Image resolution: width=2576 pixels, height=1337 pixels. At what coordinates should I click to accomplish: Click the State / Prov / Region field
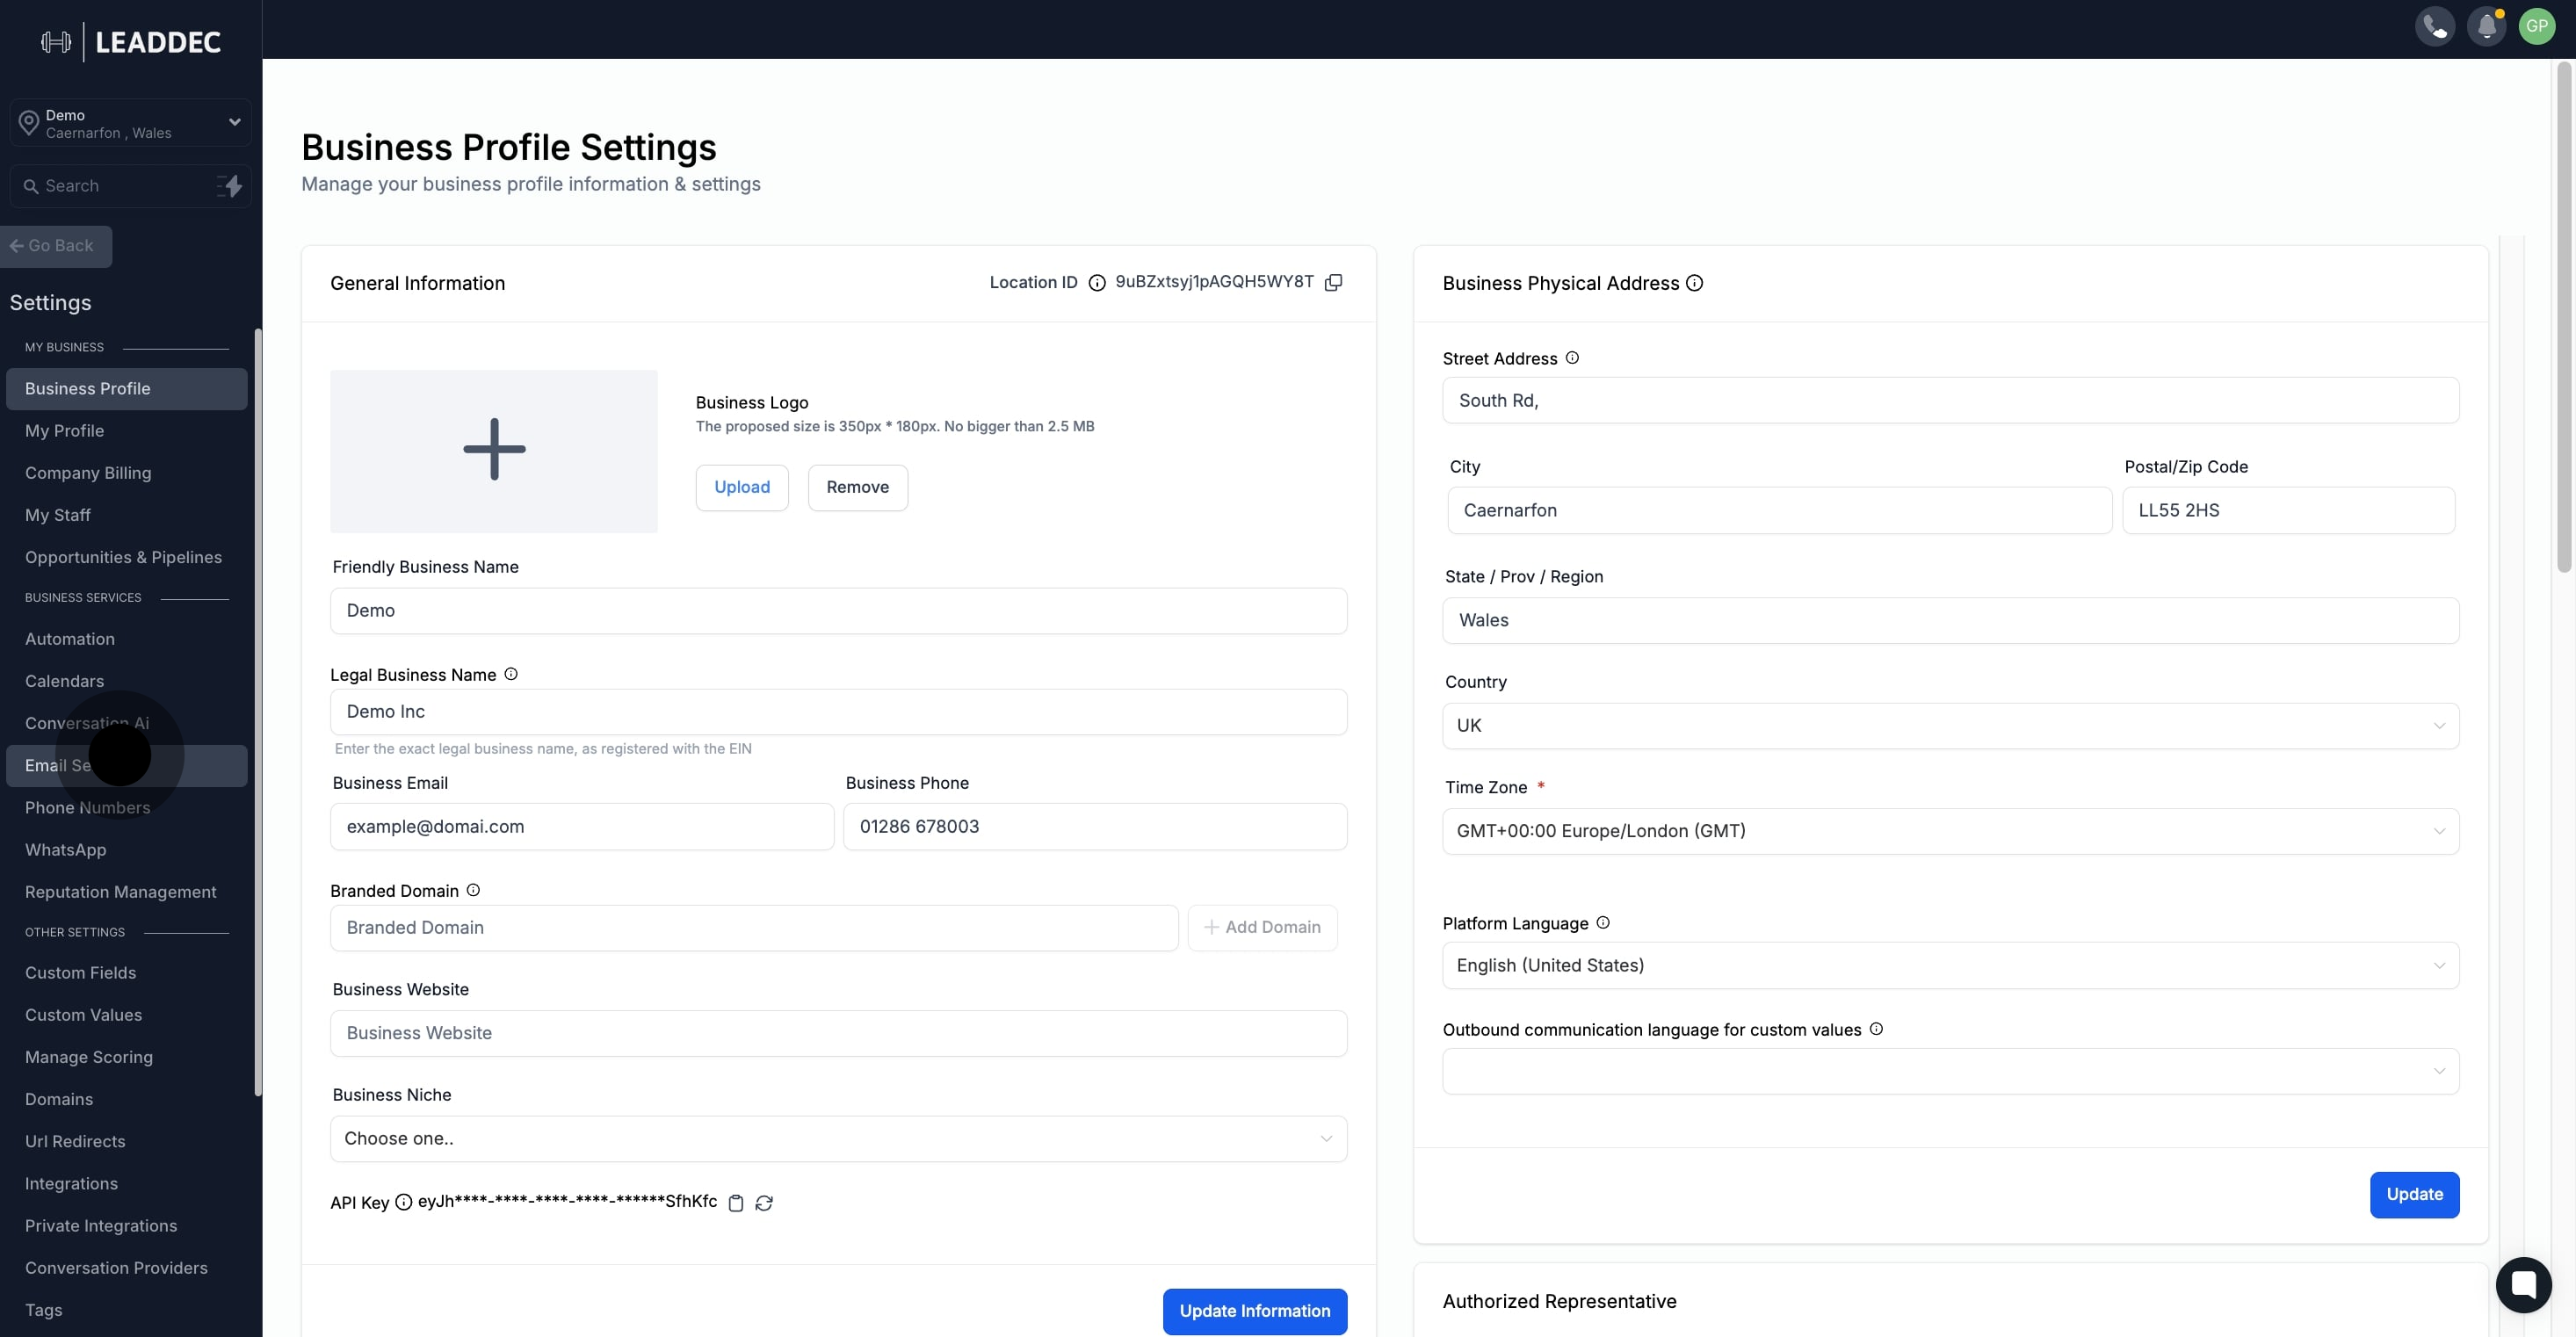(x=1950, y=620)
